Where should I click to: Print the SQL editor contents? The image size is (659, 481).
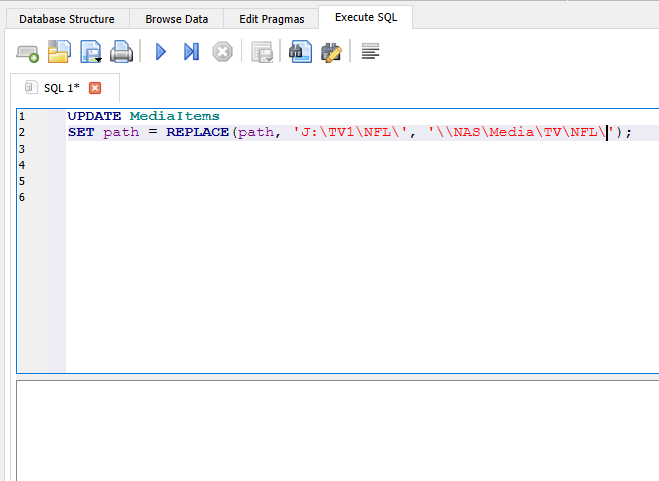tap(121, 52)
